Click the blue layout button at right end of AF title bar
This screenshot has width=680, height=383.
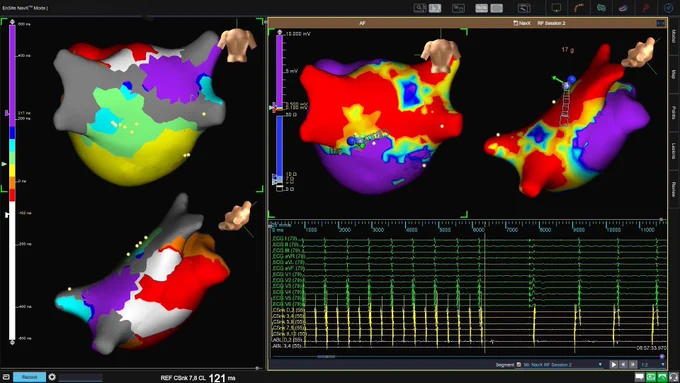click(x=660, y=23)
